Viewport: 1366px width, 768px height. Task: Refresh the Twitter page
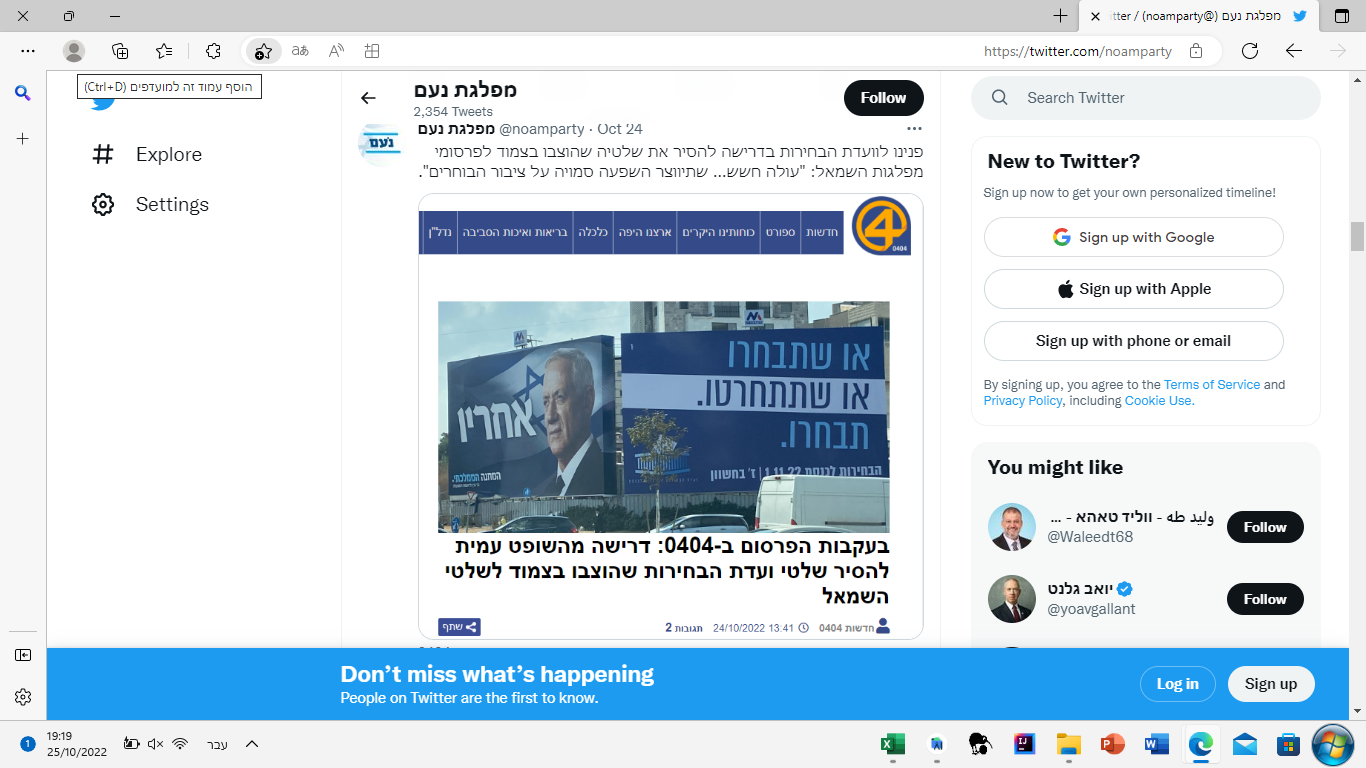(1249, 51)
